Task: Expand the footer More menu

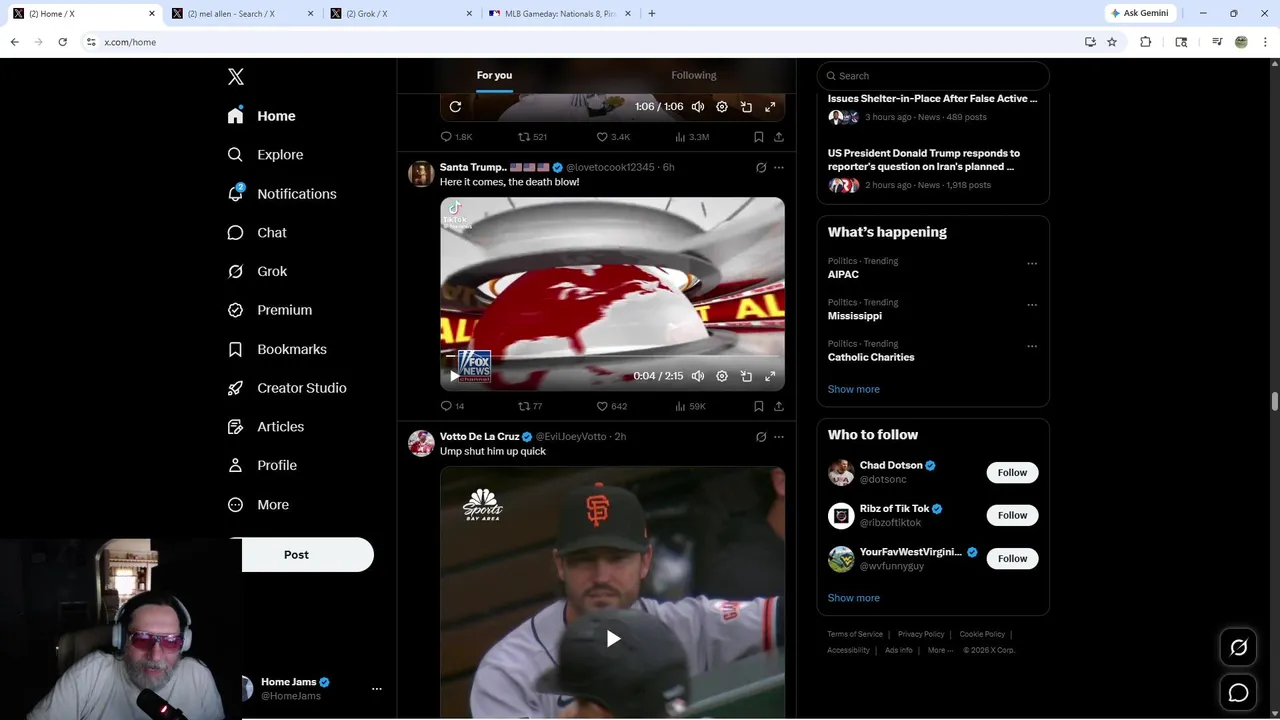Action: click(x=940, y=650)
